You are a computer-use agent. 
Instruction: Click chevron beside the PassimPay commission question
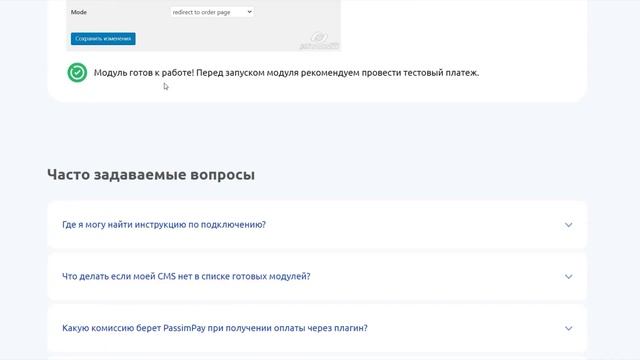point(569,329)
